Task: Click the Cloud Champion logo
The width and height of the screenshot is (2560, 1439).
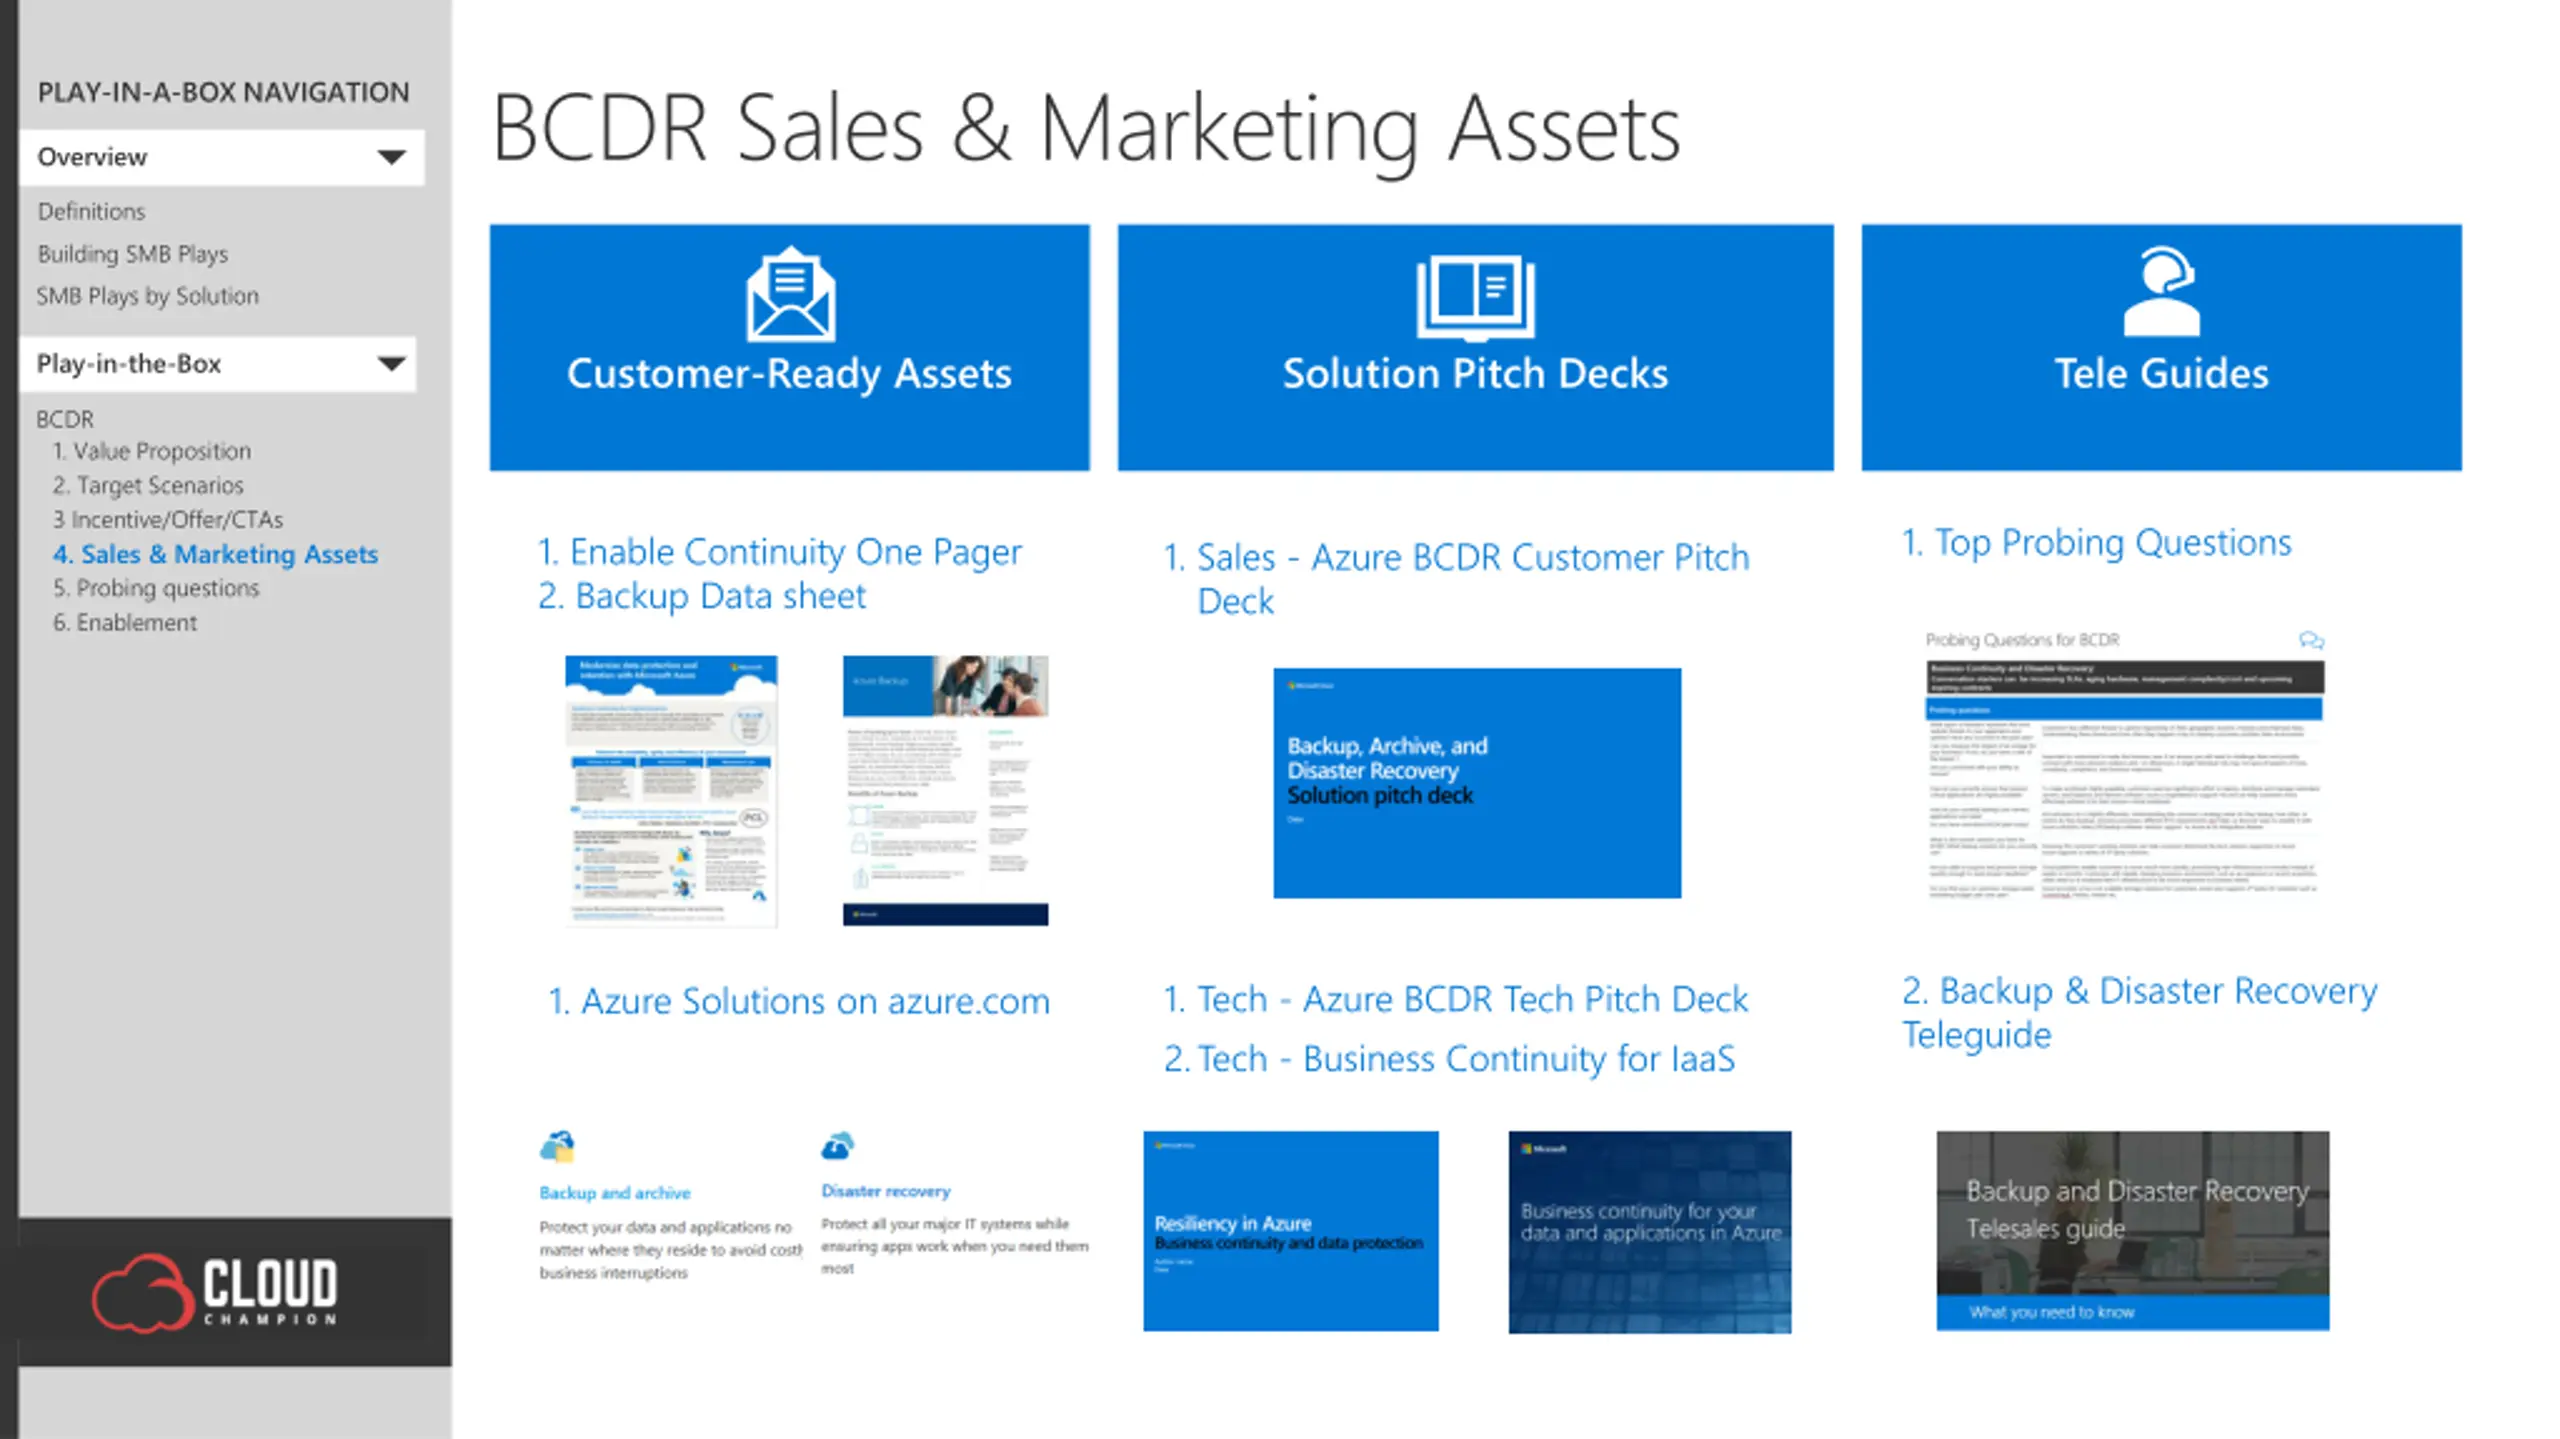Action: click(216, 1292)
